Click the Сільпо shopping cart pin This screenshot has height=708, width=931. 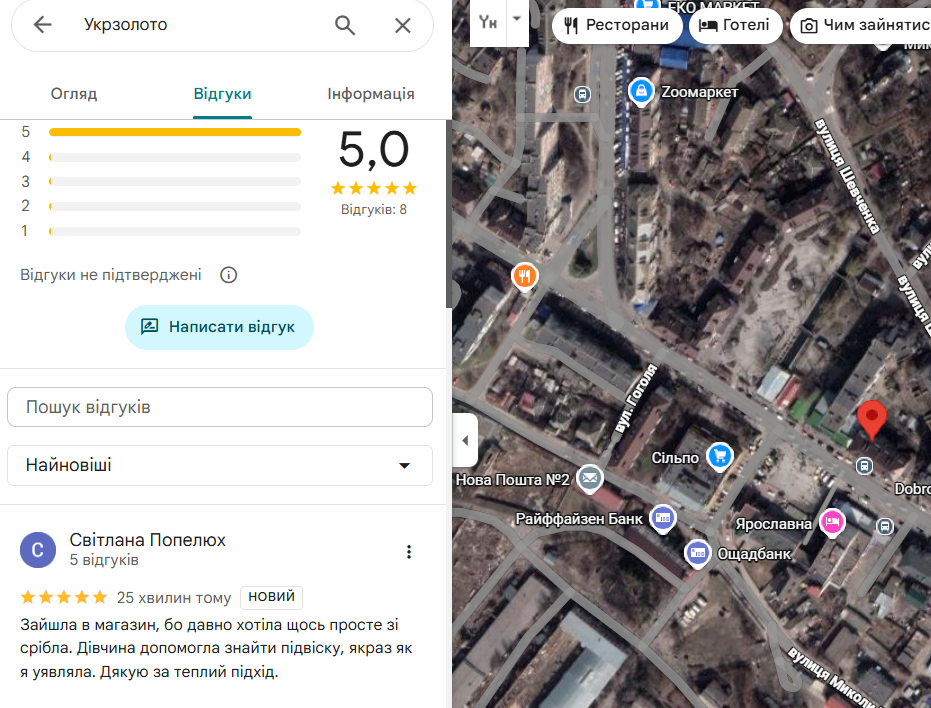(x=720, y=457)
